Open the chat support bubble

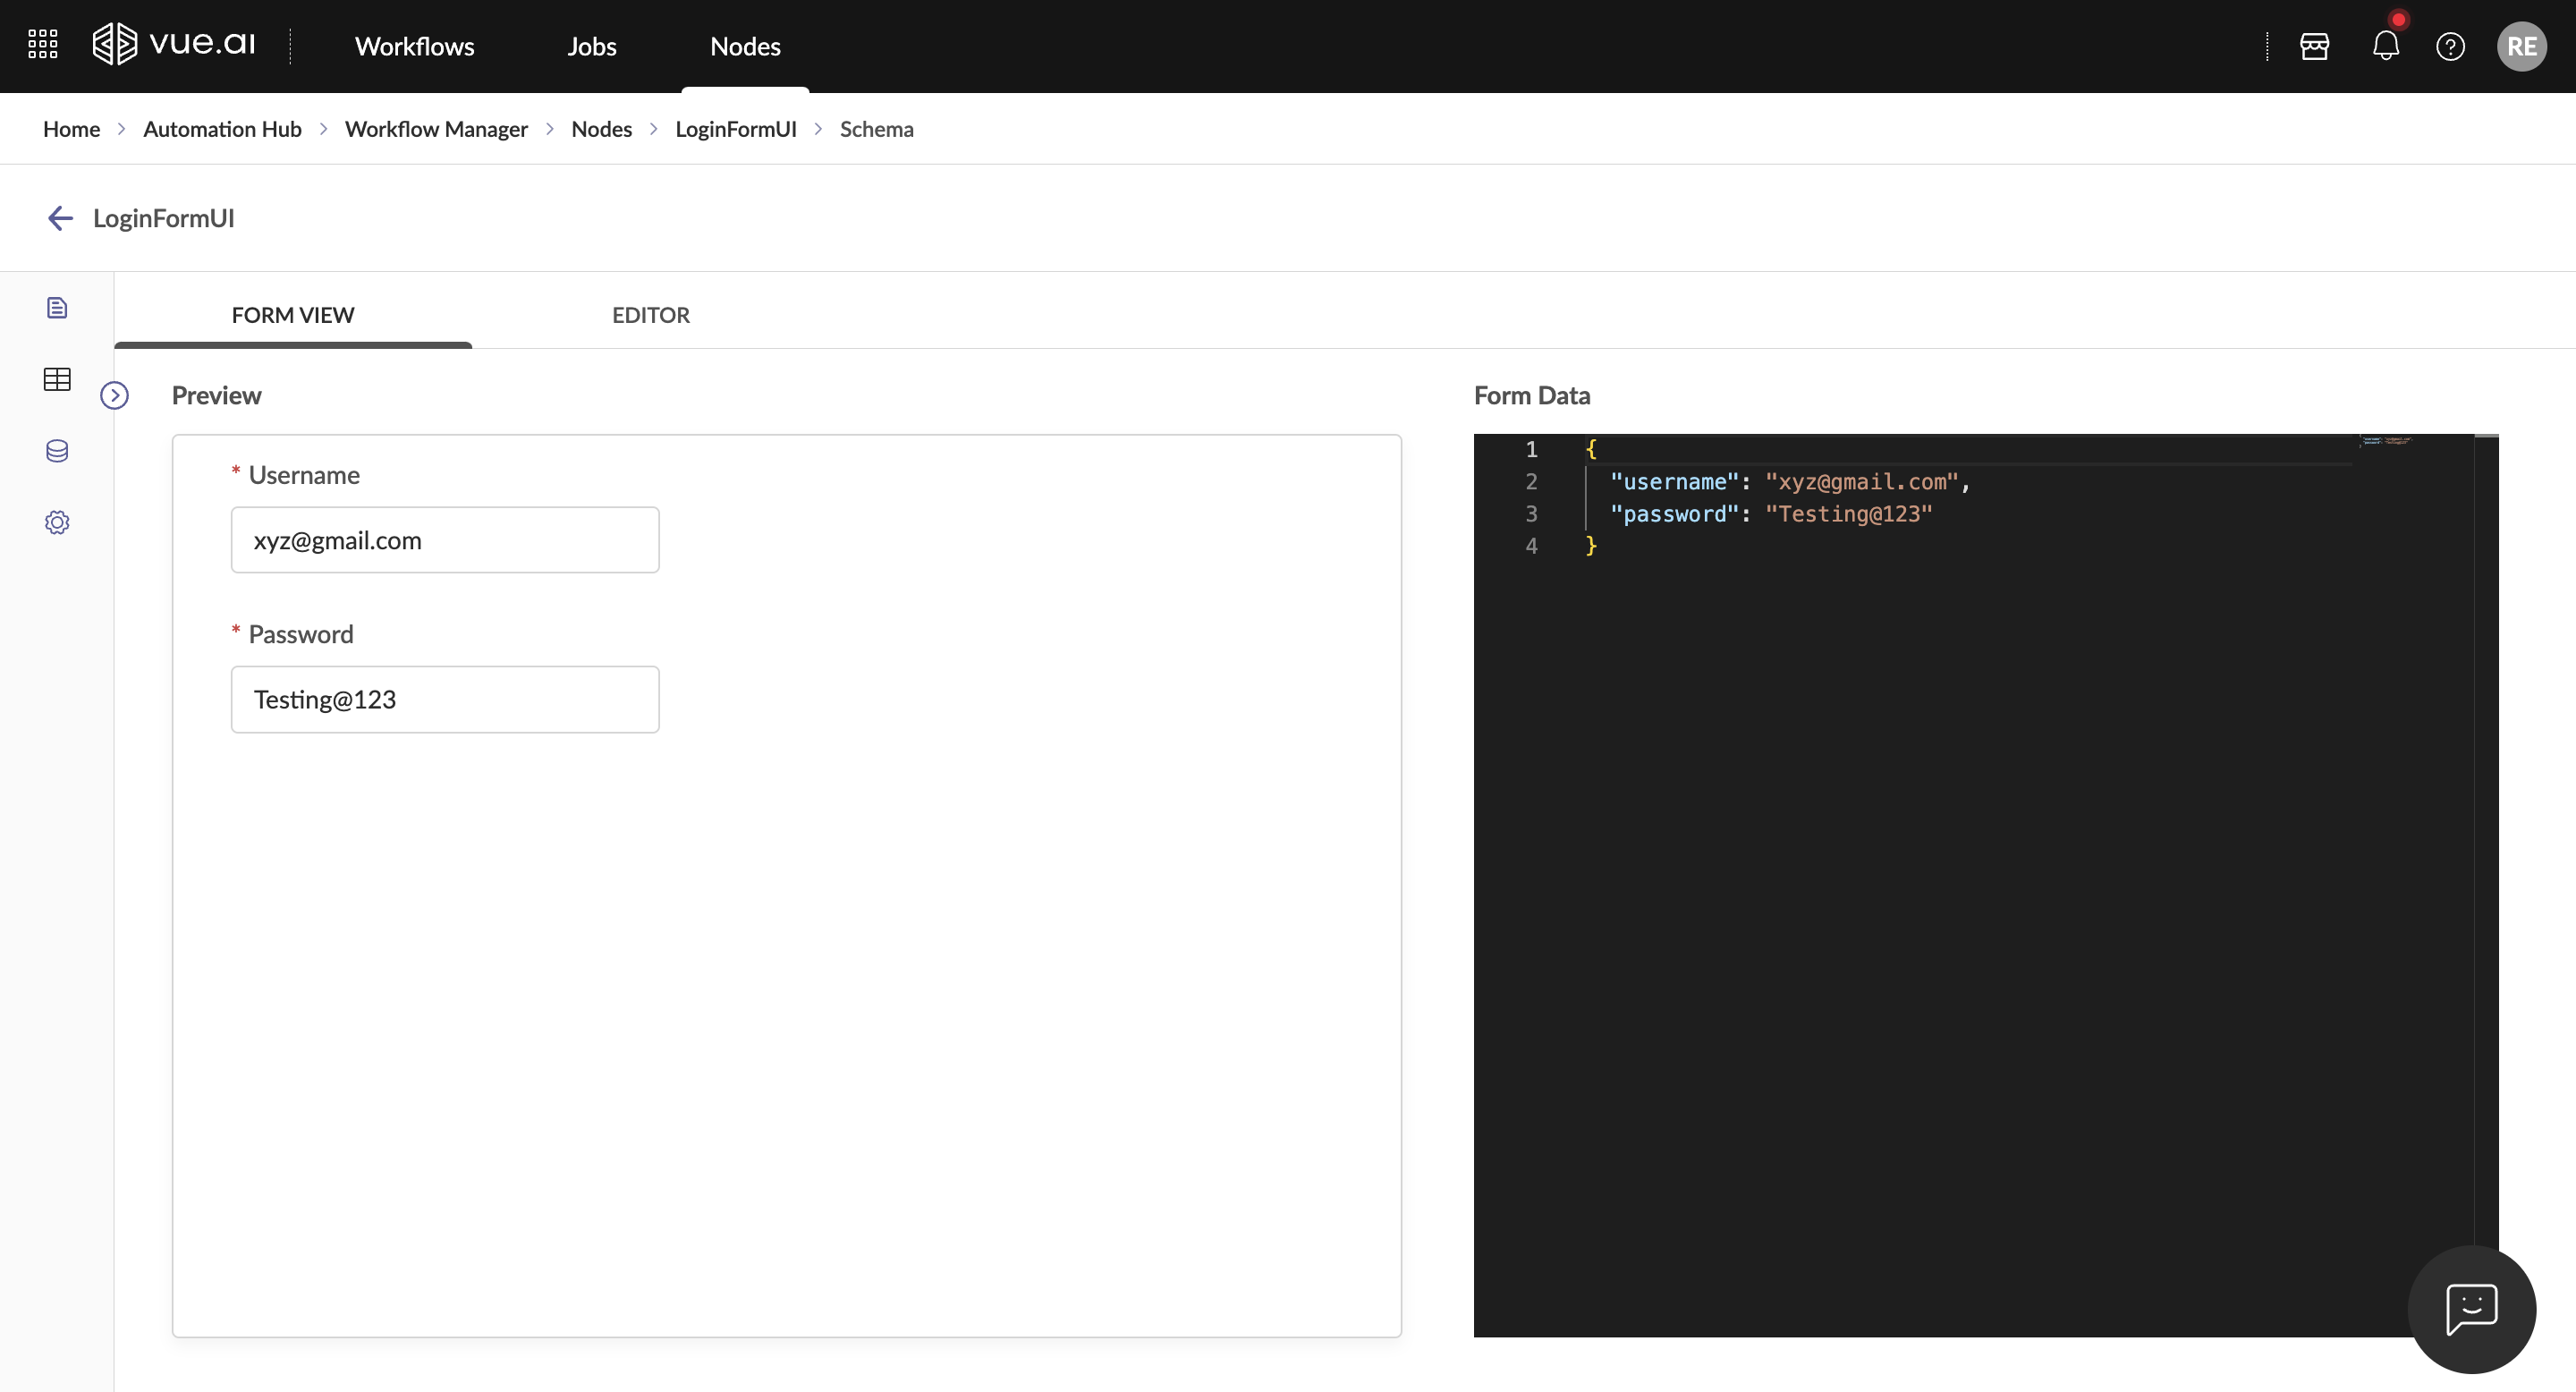pos(2471,1308)
